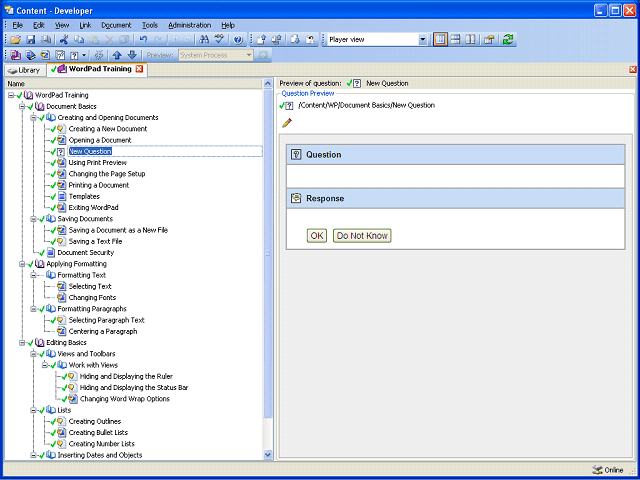Edit question using the pencil icon
Viewport: 640px width, 480px height.
point(287,122)
